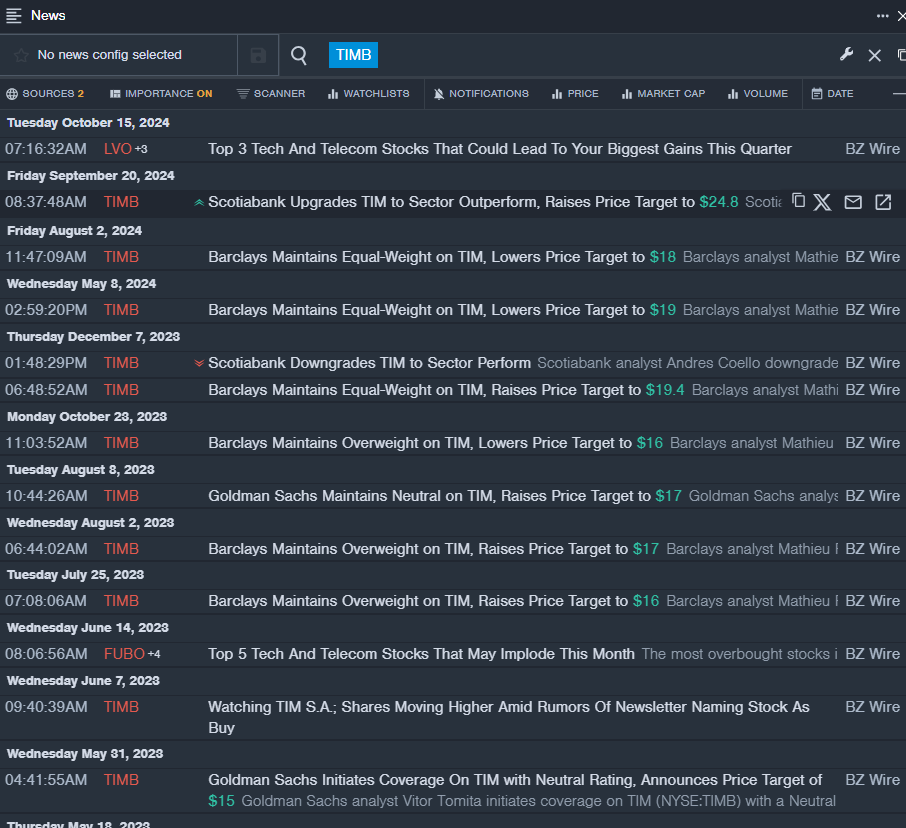Open Goldman Sachs Maintains Neutral $17 story
This screenshot has width=906, height=828.
445,496
